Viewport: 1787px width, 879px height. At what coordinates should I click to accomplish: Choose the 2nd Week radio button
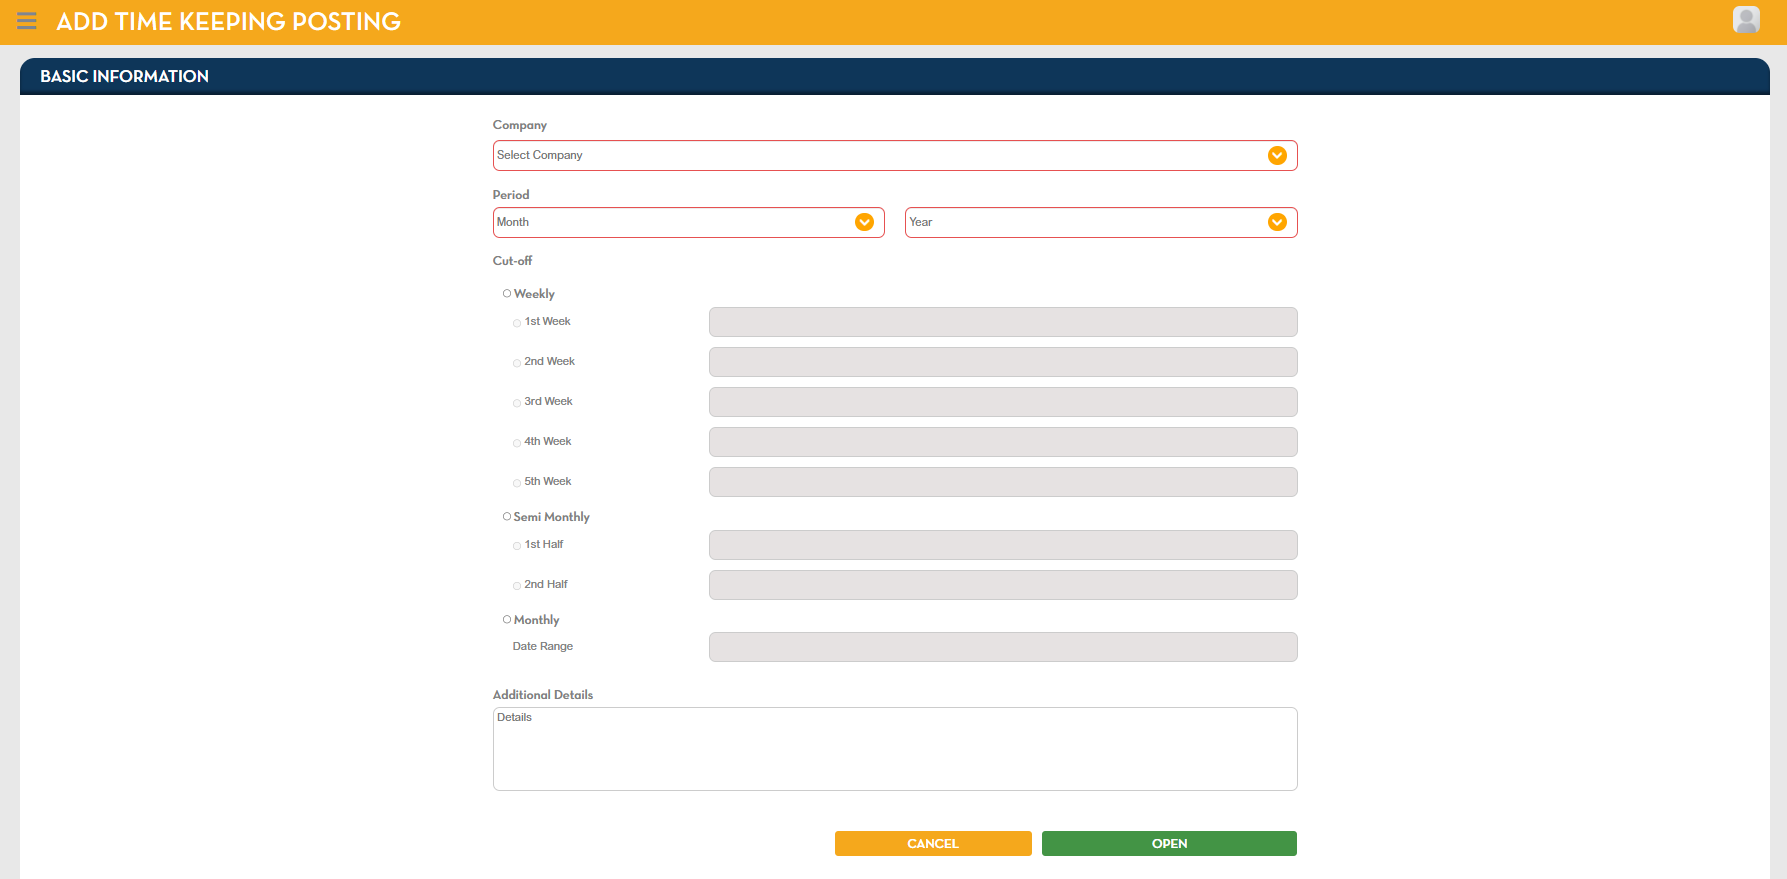click(x=517, y=363)
